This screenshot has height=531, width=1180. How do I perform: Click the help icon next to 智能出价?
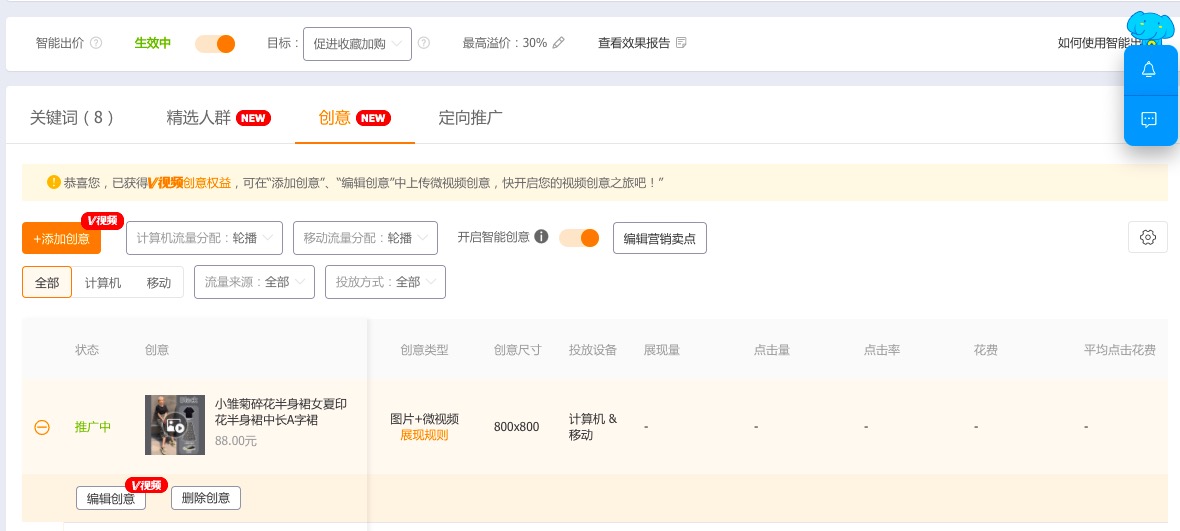(96, 43)
